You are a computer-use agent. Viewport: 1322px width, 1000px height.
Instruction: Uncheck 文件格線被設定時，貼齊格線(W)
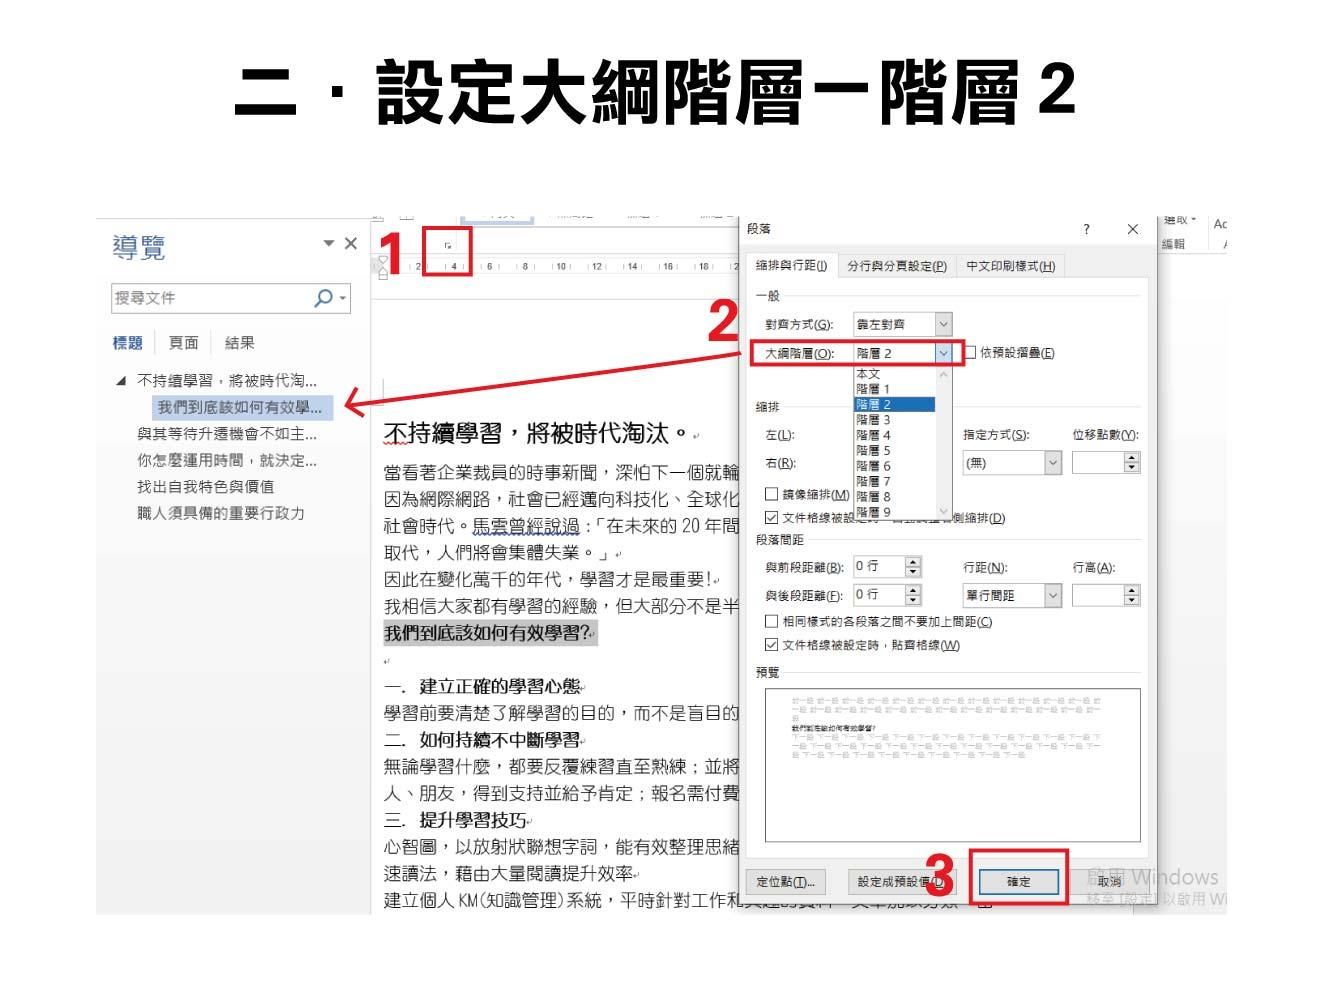point(770,646)
